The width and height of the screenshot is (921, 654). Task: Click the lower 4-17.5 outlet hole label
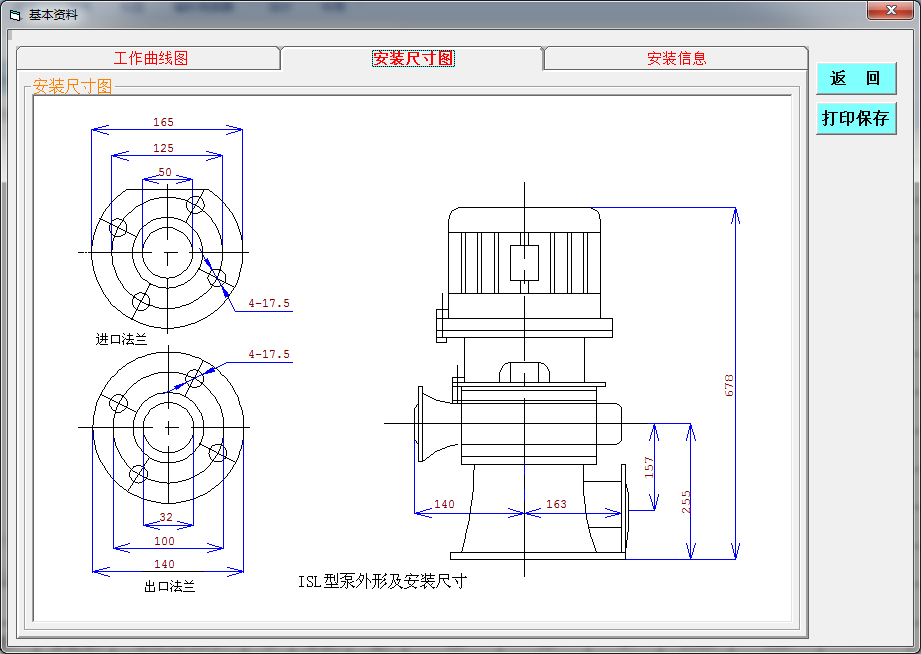coord(269,354)
